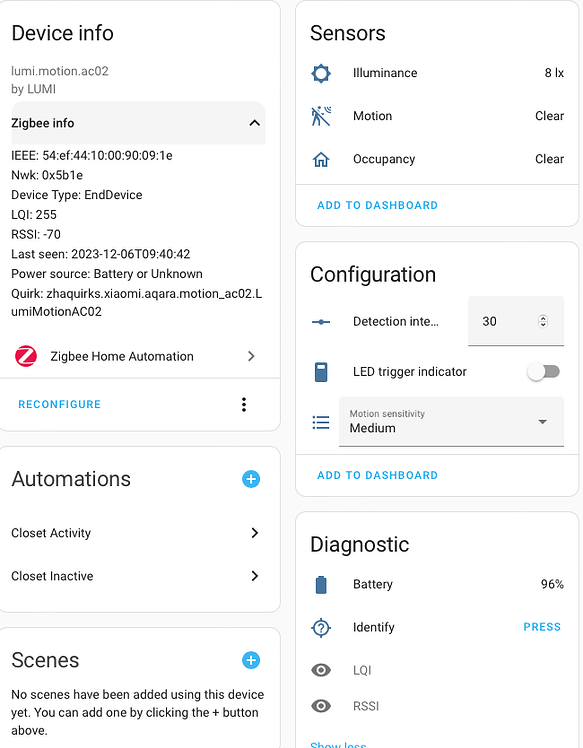
Task: Click the RSSI diagnostic label
Action: tap(366, 706)
